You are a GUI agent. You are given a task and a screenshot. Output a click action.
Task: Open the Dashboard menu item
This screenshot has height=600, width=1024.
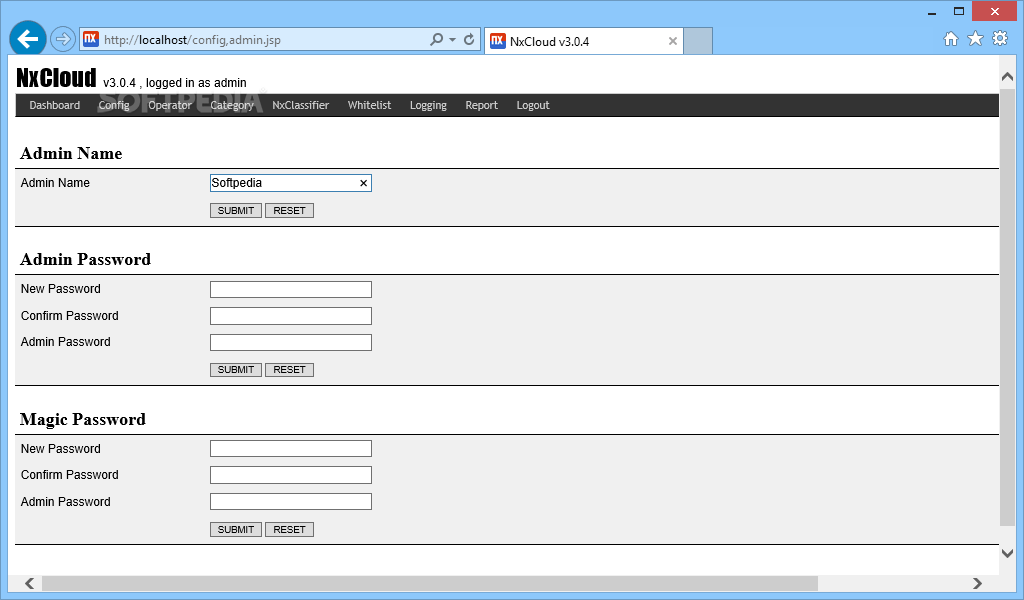pos(55,105)
